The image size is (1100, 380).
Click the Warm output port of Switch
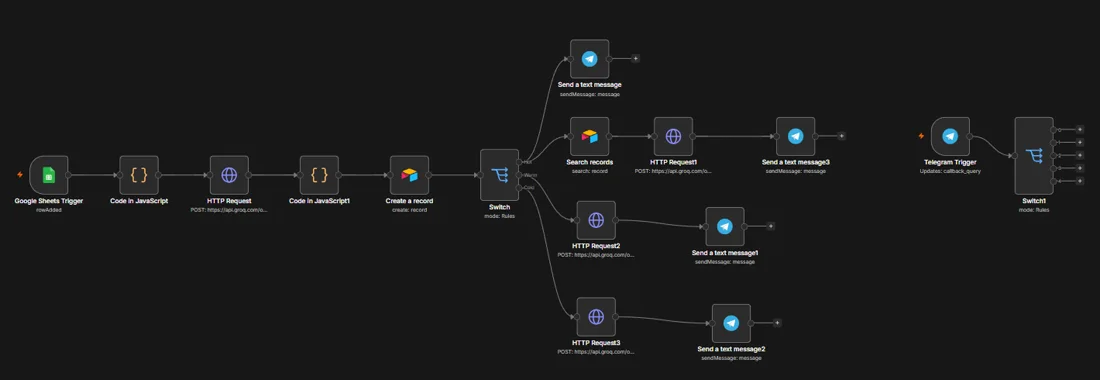pyautogui.click(x=519, y=175)
